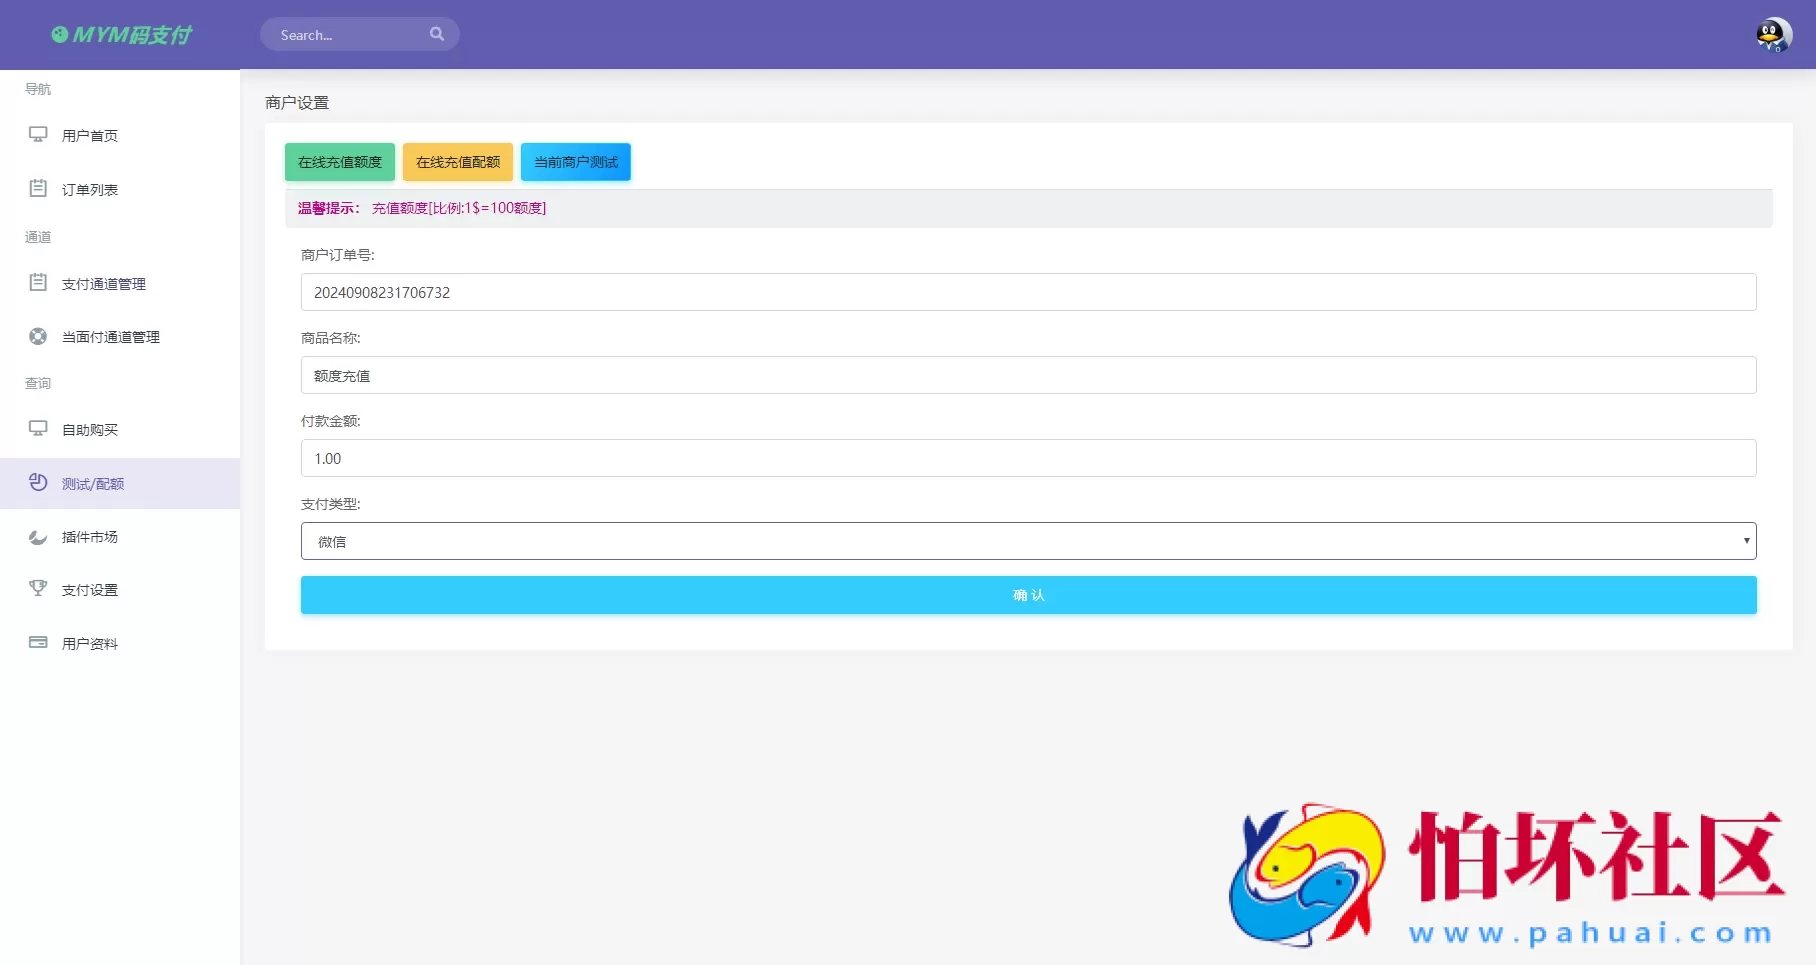The image size is (1816, 965).
Task: Click the 付款金额 field showing 1.00
Action: tap(1028, 458)
